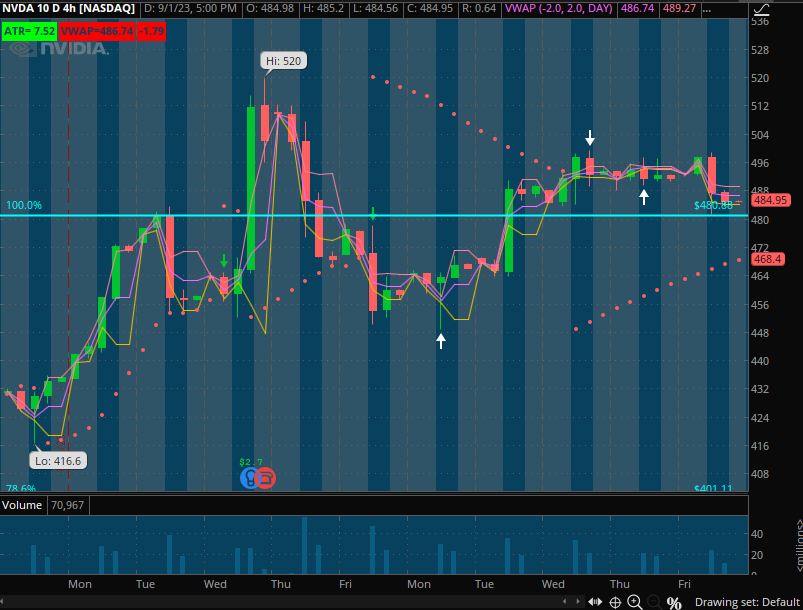This screenshot has width=803, height=610.
Task: Click the 489.27 VWAP upper band value
Action: click(679, 8)
